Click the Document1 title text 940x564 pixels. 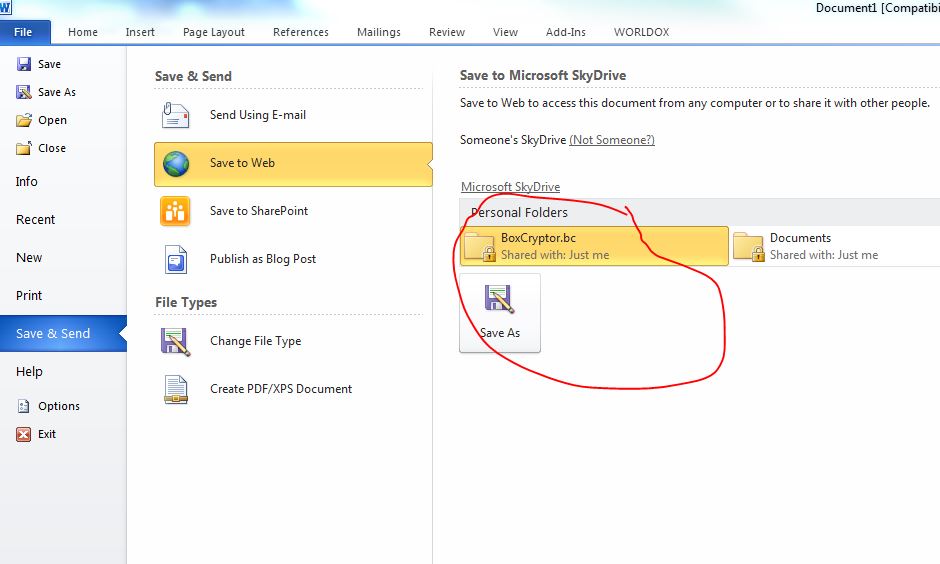[x=846, y=8]
